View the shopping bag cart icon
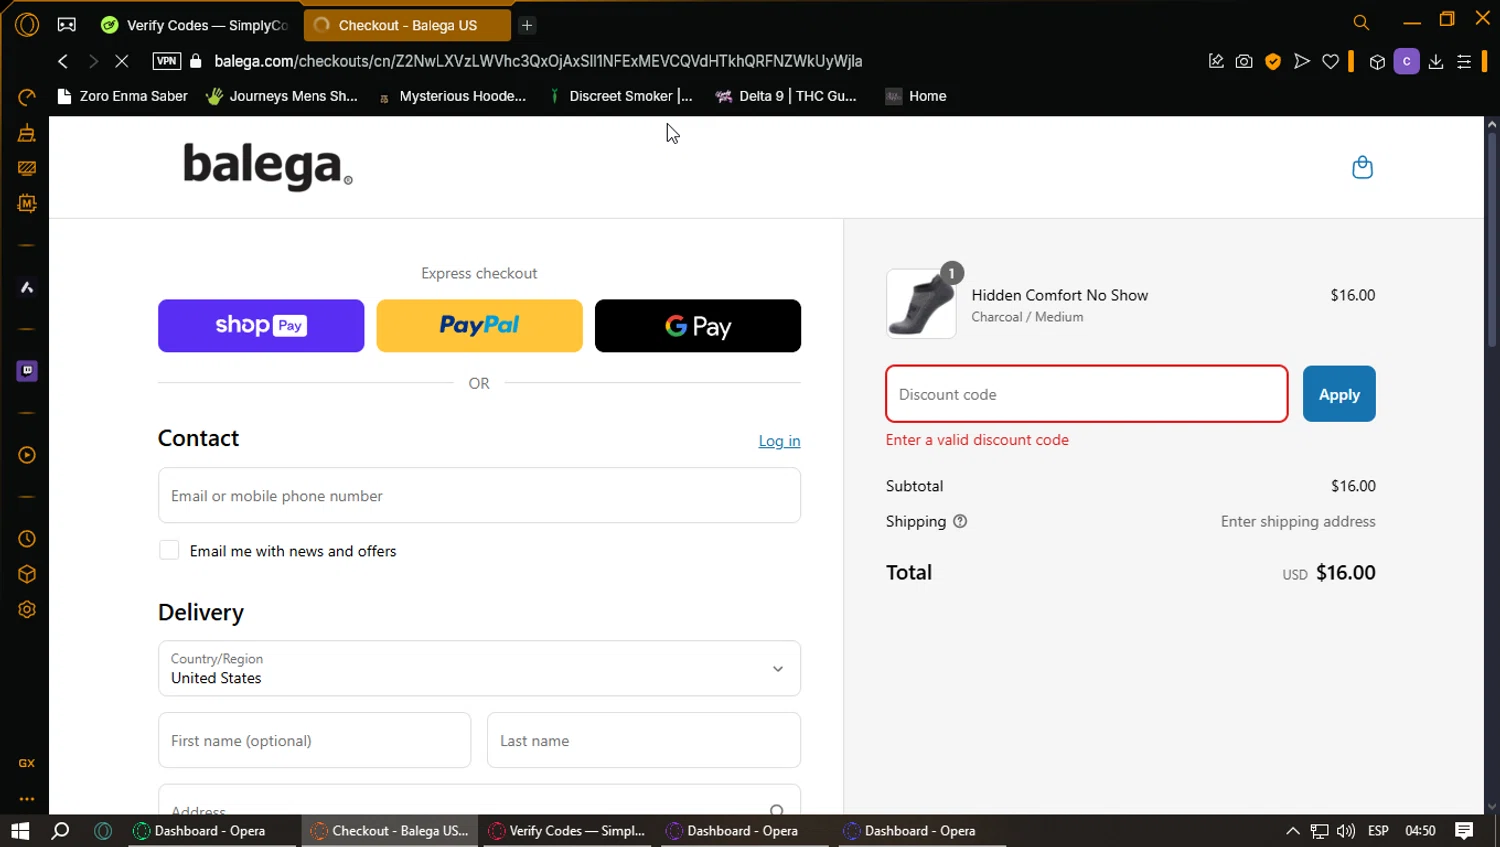 [1362, 167]
